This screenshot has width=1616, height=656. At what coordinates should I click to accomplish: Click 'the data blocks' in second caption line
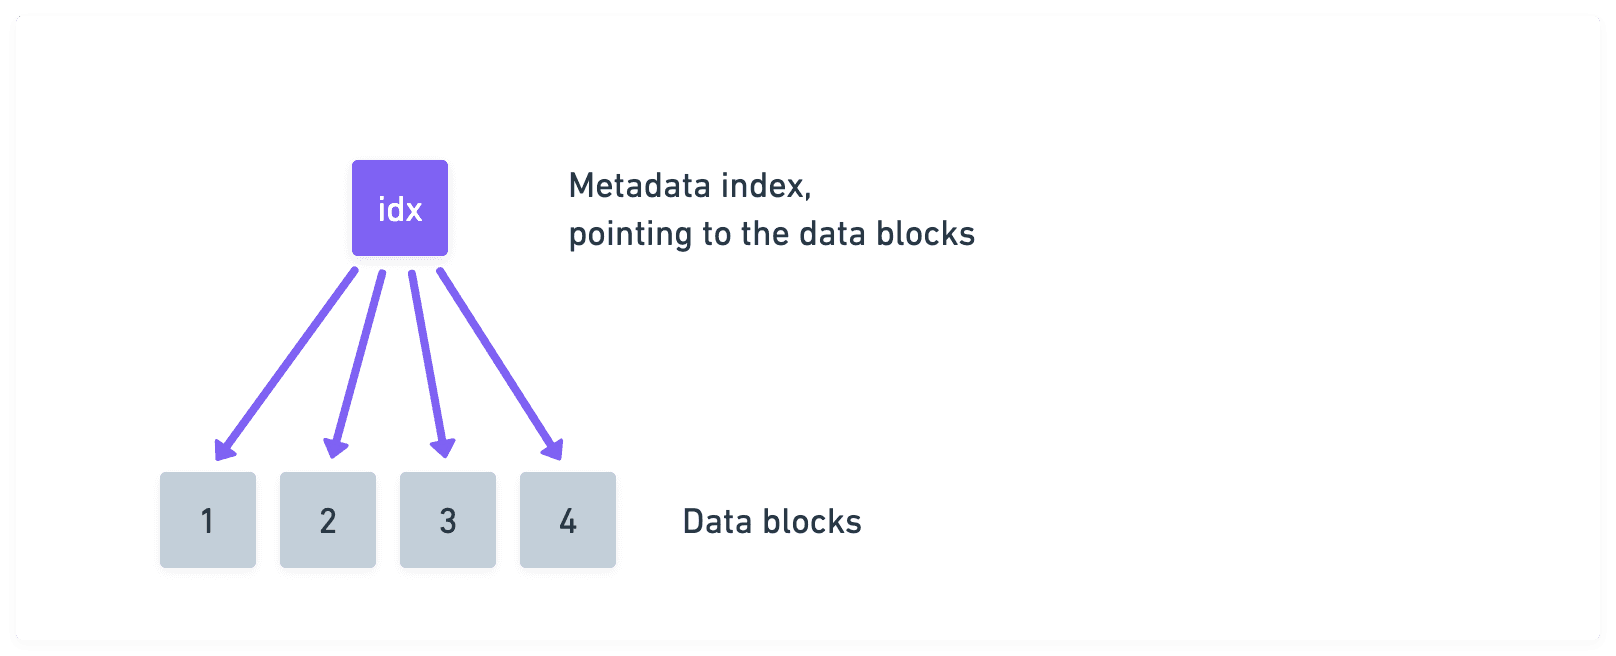pos(857,234)
